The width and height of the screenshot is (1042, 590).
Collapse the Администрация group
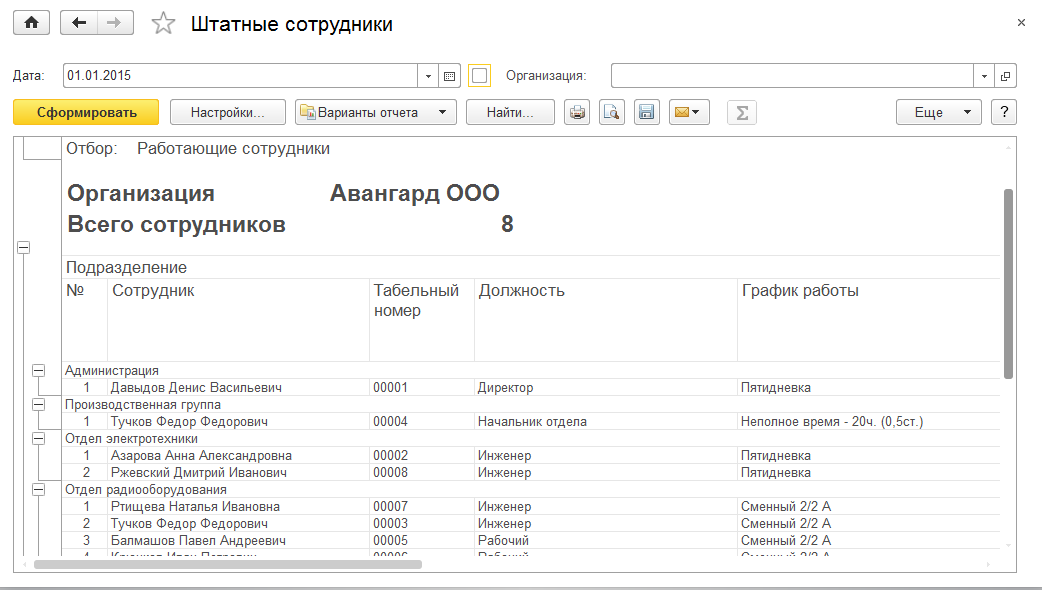pyautogui.click(x=39, y=370)
